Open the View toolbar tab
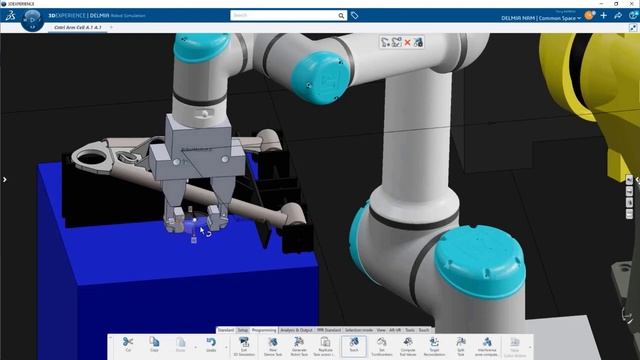640x360 pixels. coord(381,330)
